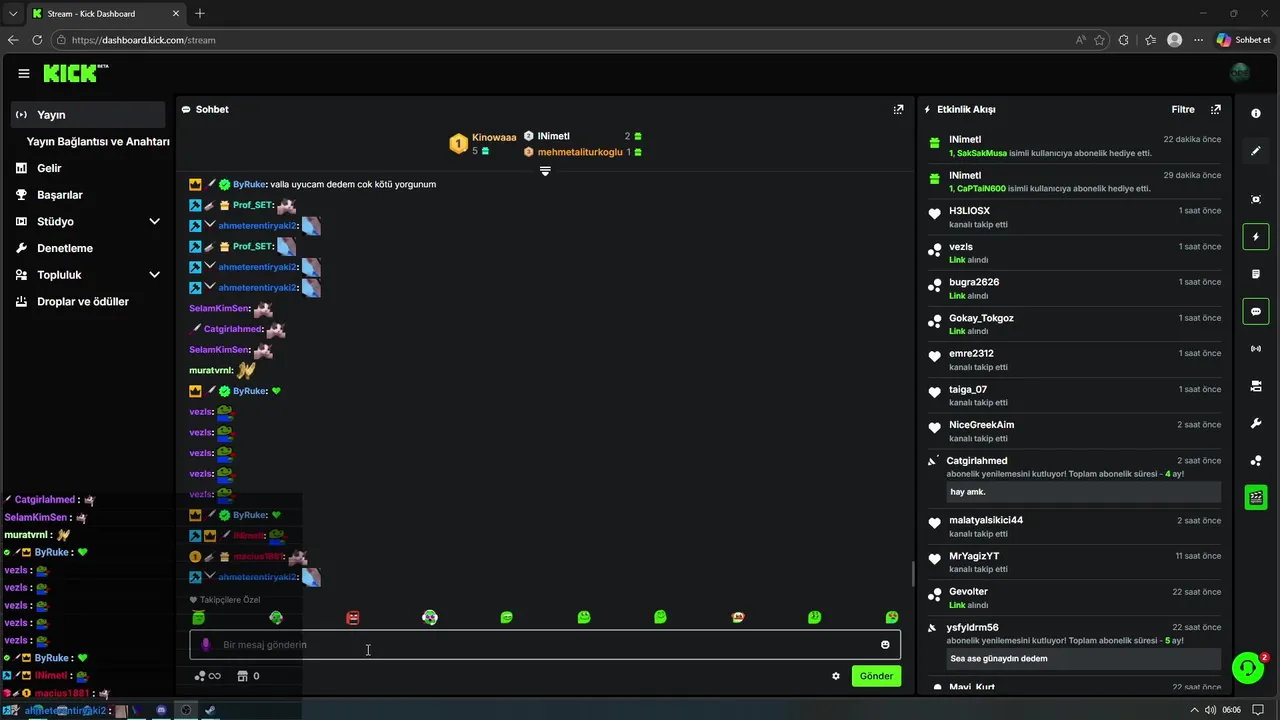Insert the white-purple round emote from quick row
Image resolution: width=1280 pixels, height=720 pixels.
pos(429,618)
